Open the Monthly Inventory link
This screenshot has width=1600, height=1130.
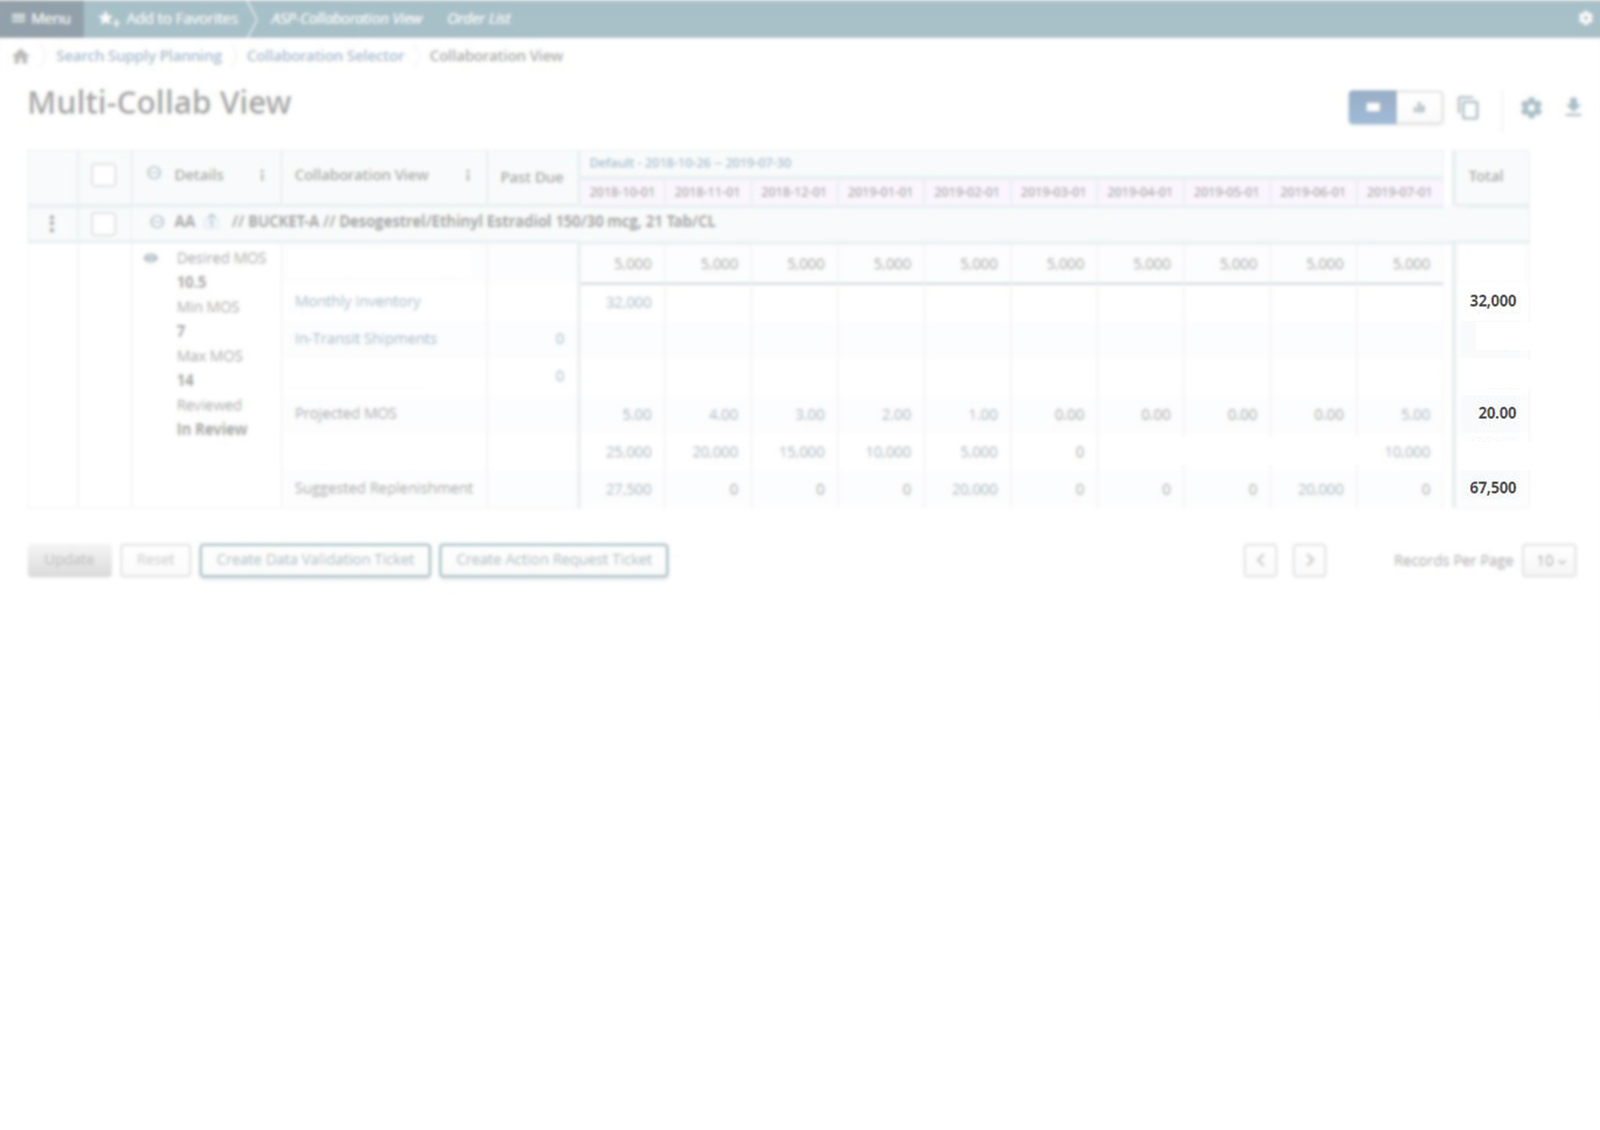pos(357,301)
